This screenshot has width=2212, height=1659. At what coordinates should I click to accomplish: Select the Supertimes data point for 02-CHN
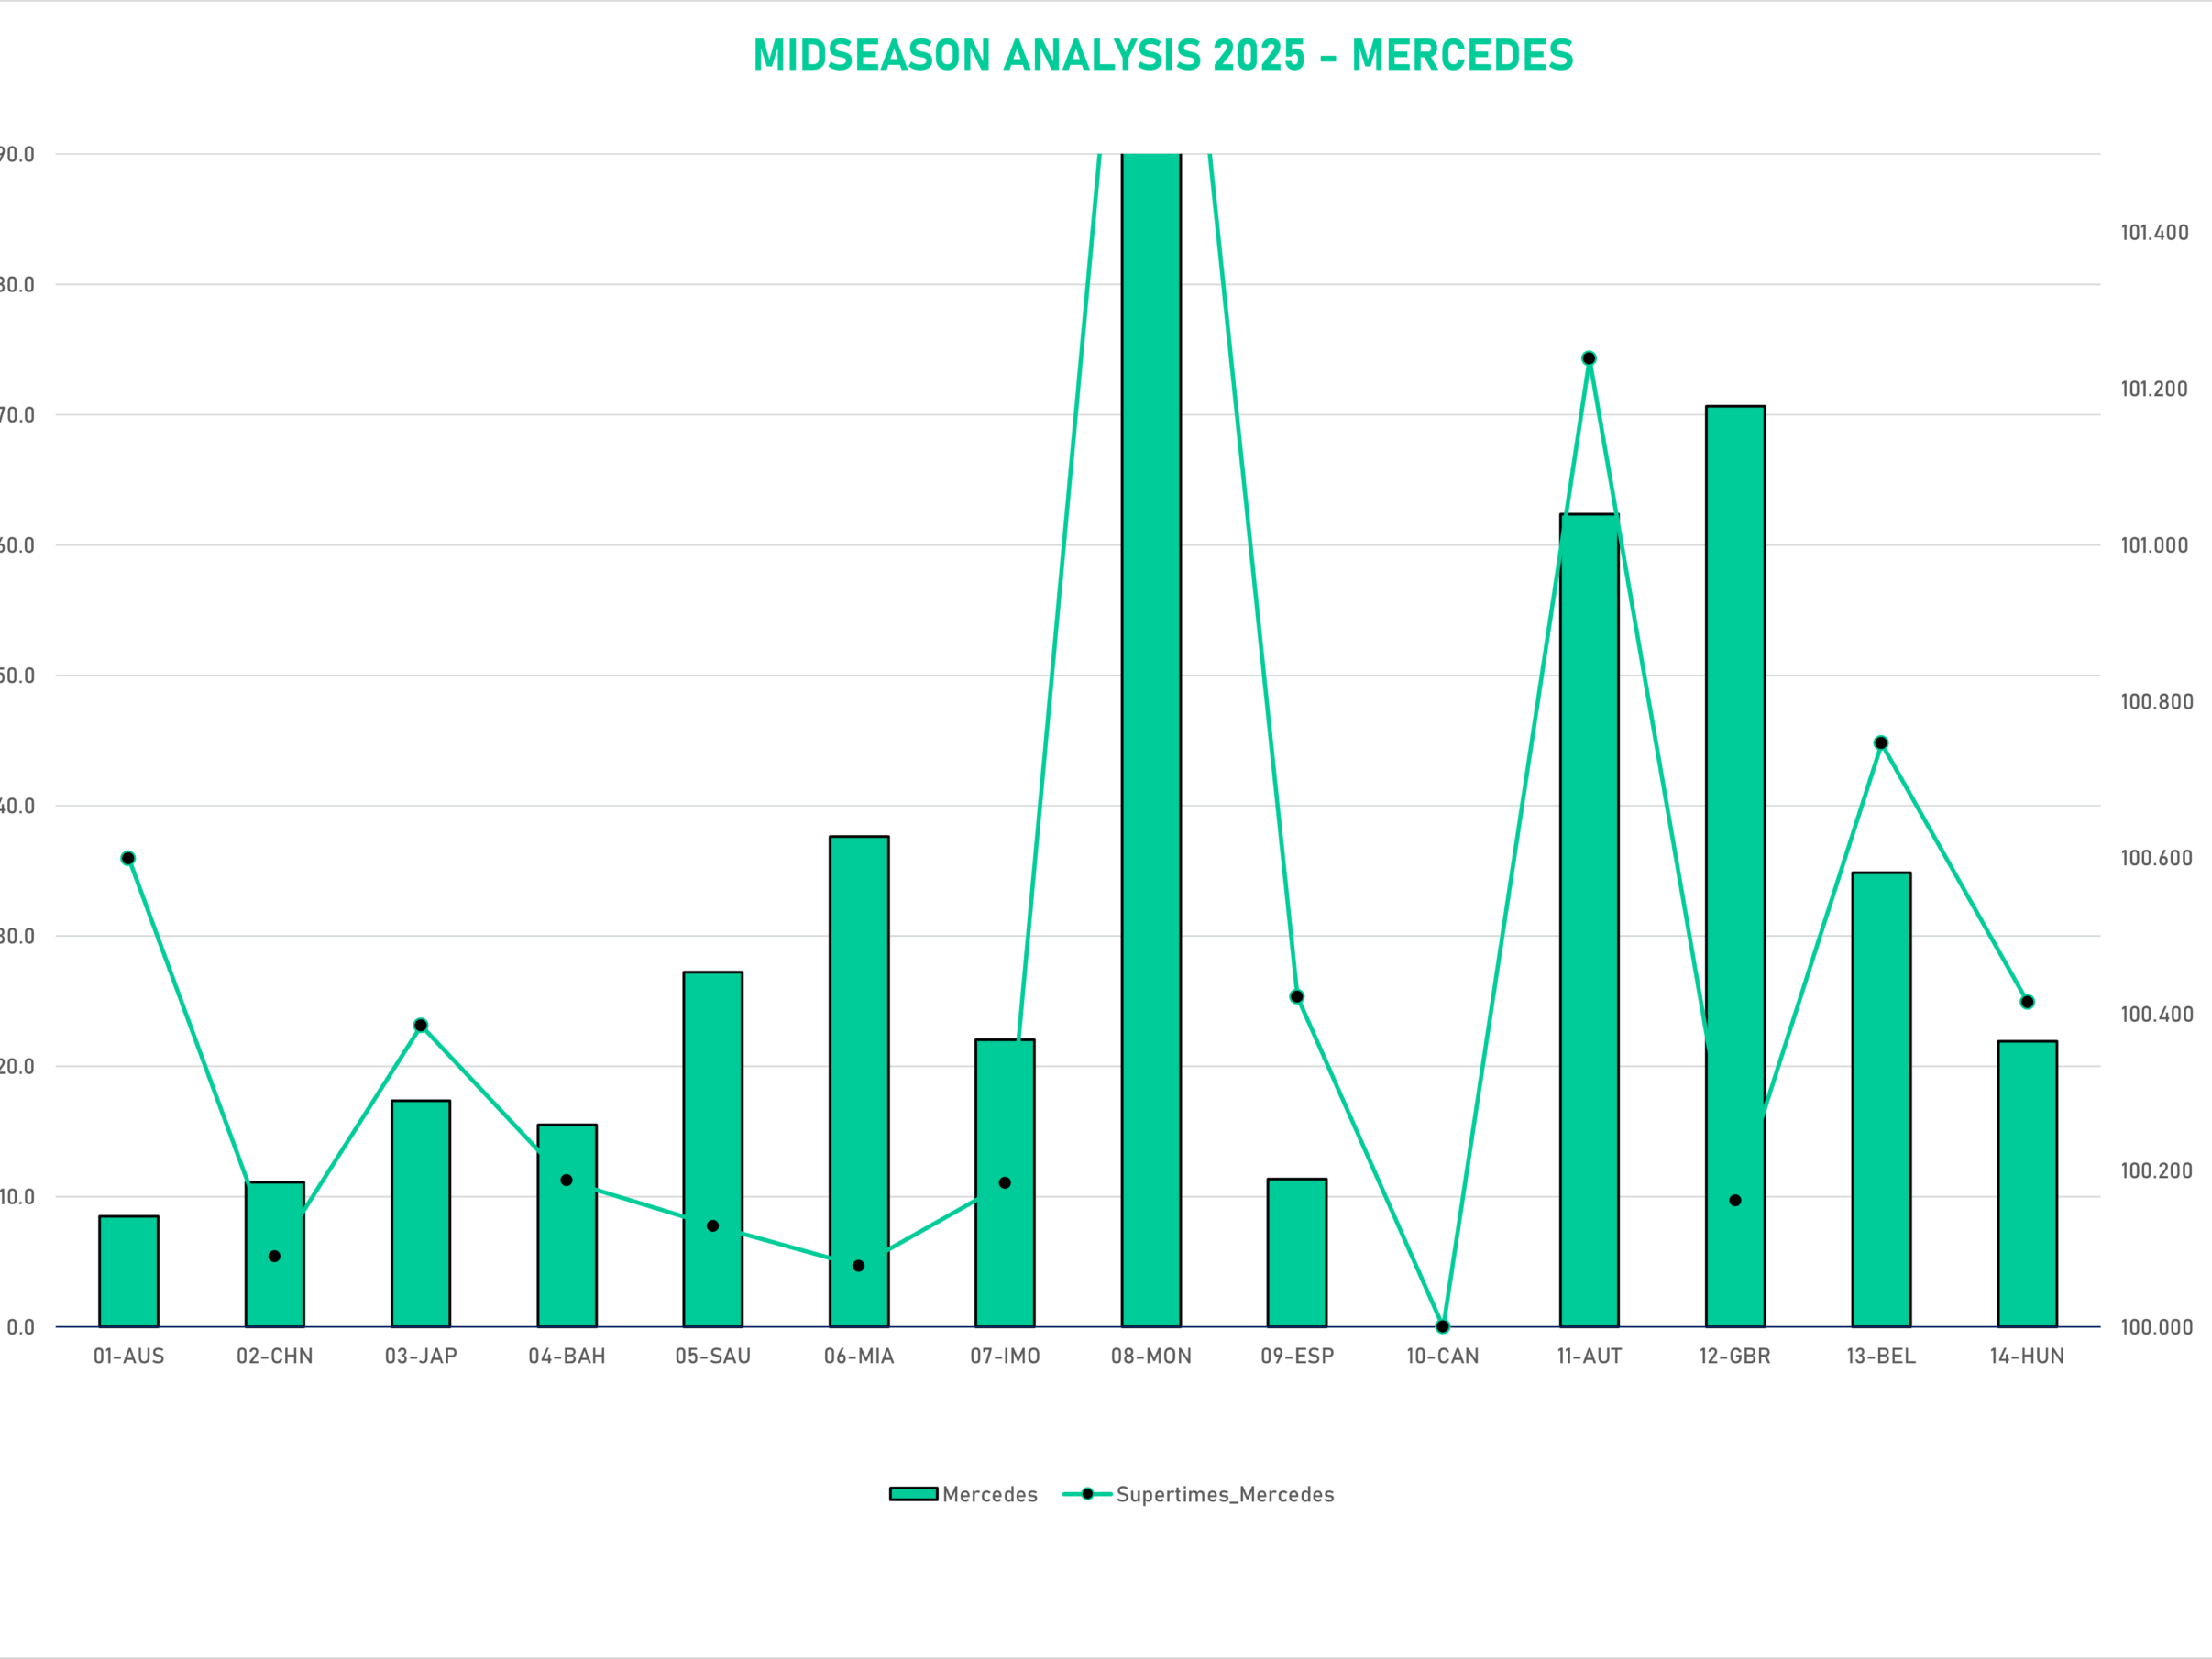(274, 1256)
